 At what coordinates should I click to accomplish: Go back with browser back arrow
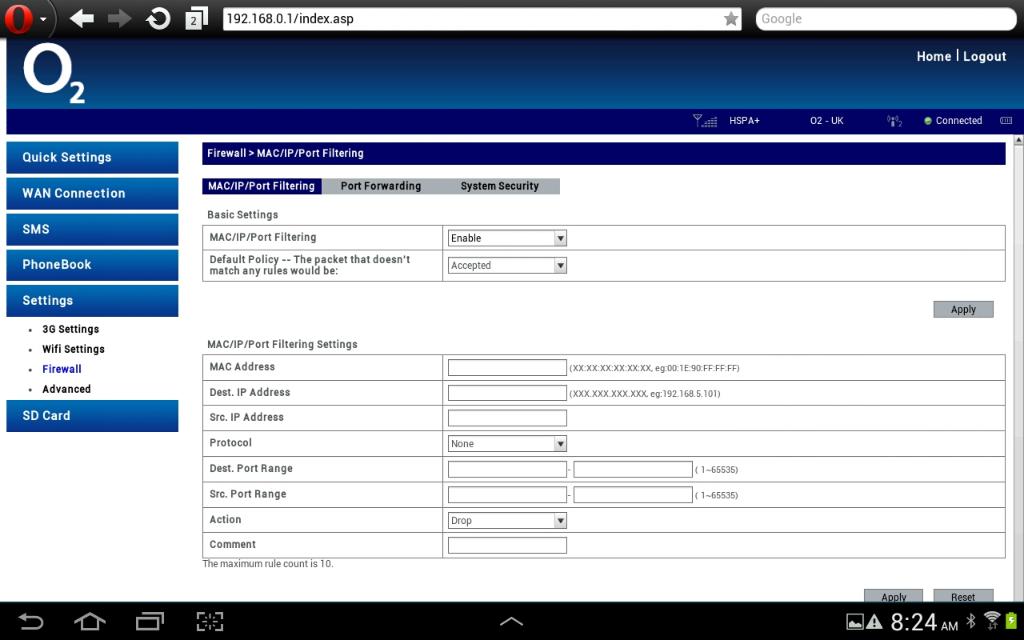(81, 19)
